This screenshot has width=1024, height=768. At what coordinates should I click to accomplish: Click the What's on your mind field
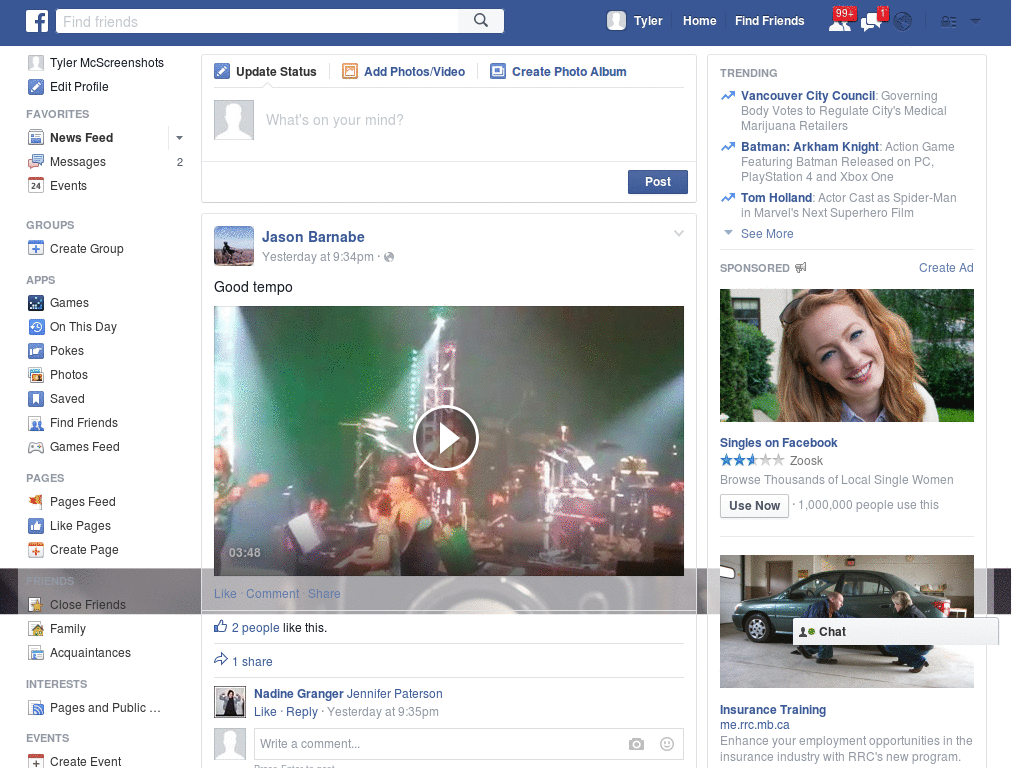(470, 120)
